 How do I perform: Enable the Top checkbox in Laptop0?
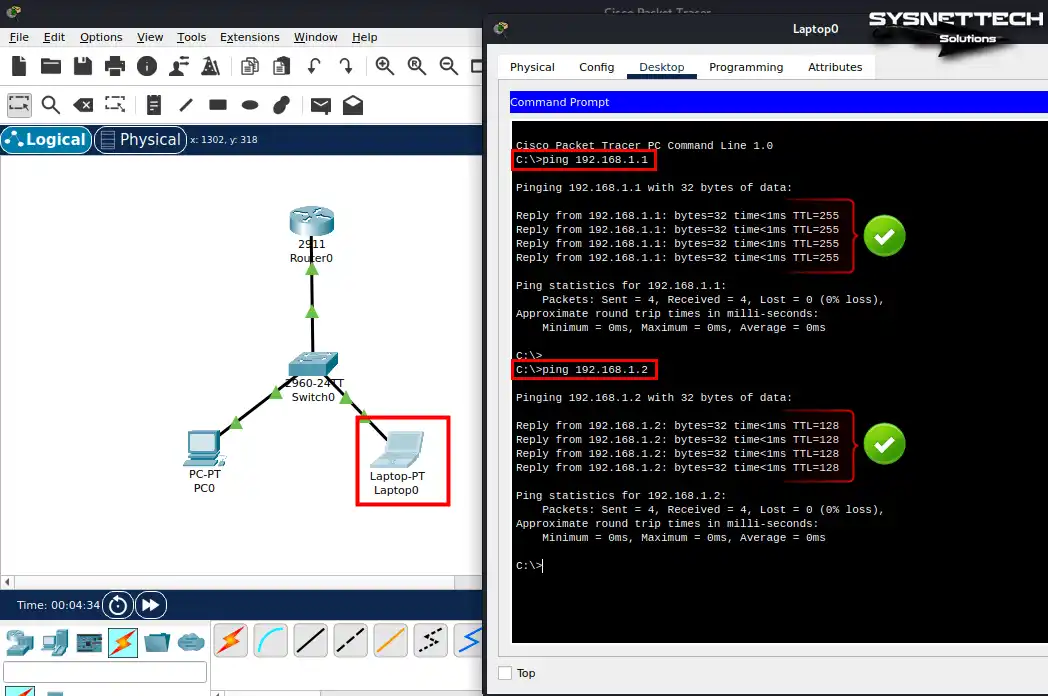click(505, 673)
